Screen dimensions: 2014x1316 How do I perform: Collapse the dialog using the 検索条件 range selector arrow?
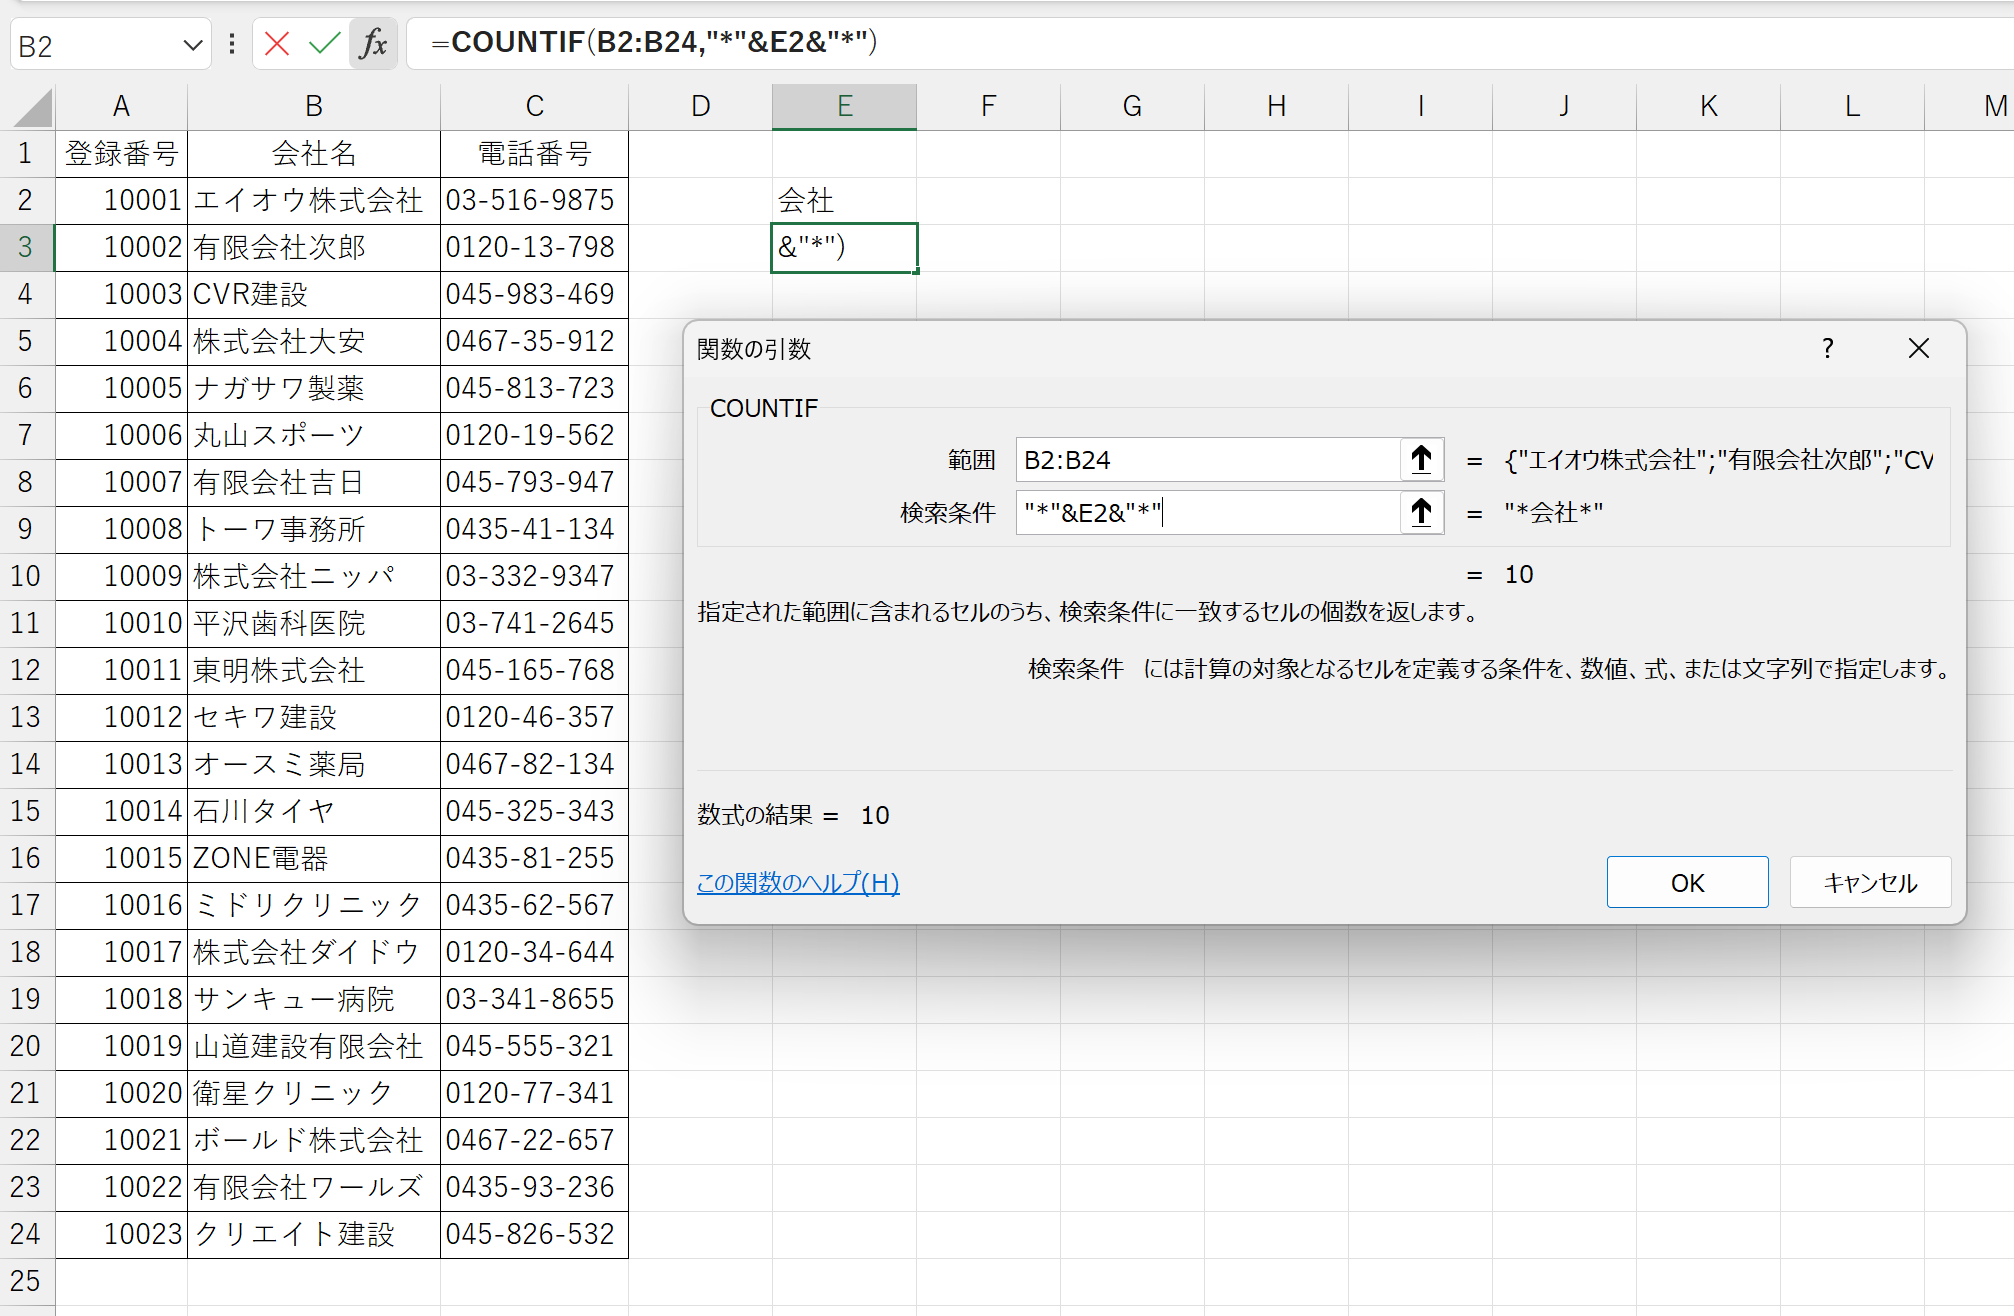(x=1421, y=513)
